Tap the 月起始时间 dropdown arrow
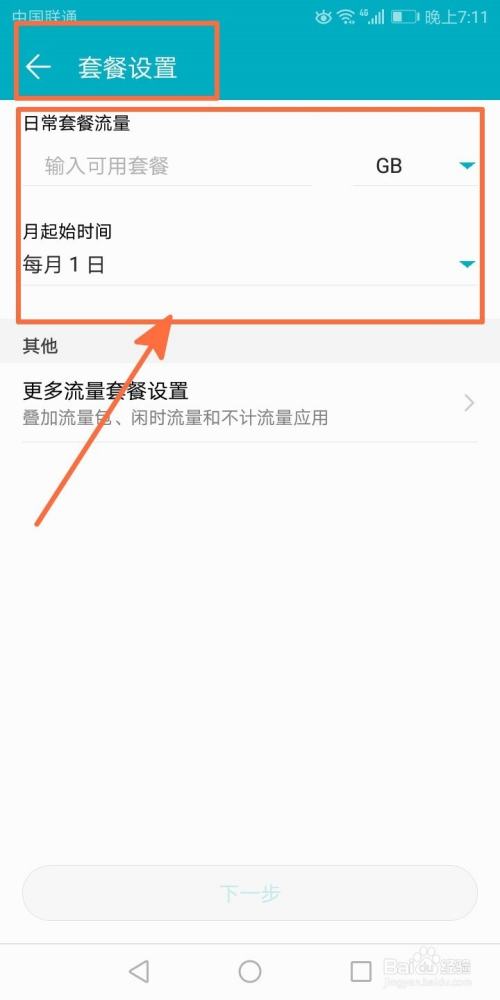 click(x=467, y=264)
